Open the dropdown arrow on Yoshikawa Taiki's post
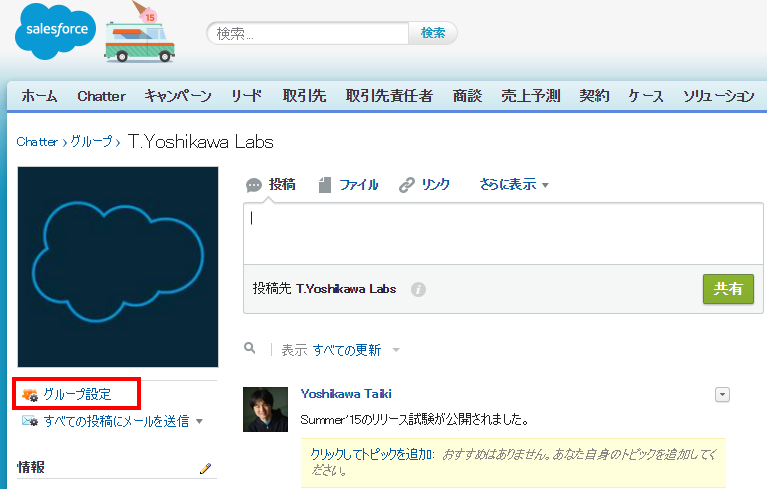 [722, 395]
